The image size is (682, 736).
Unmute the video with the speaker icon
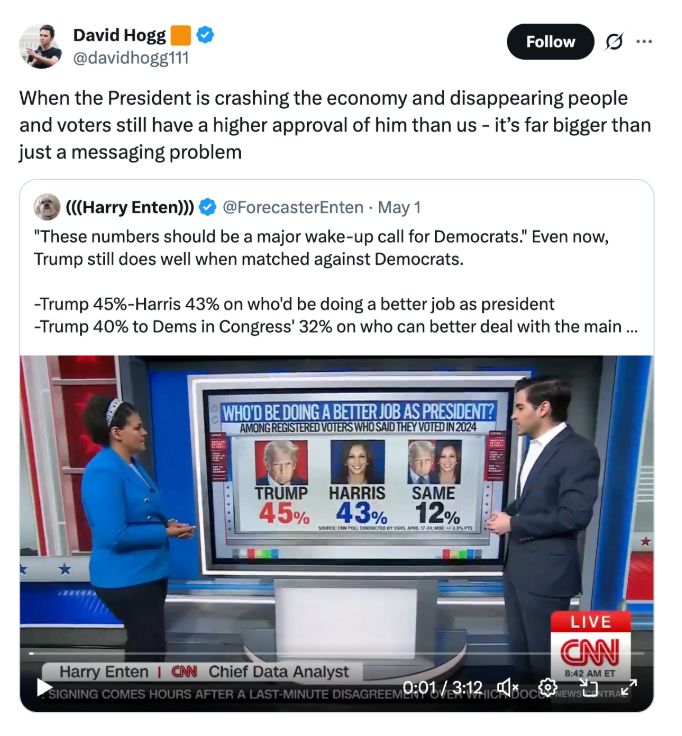(x=507, y=687)
